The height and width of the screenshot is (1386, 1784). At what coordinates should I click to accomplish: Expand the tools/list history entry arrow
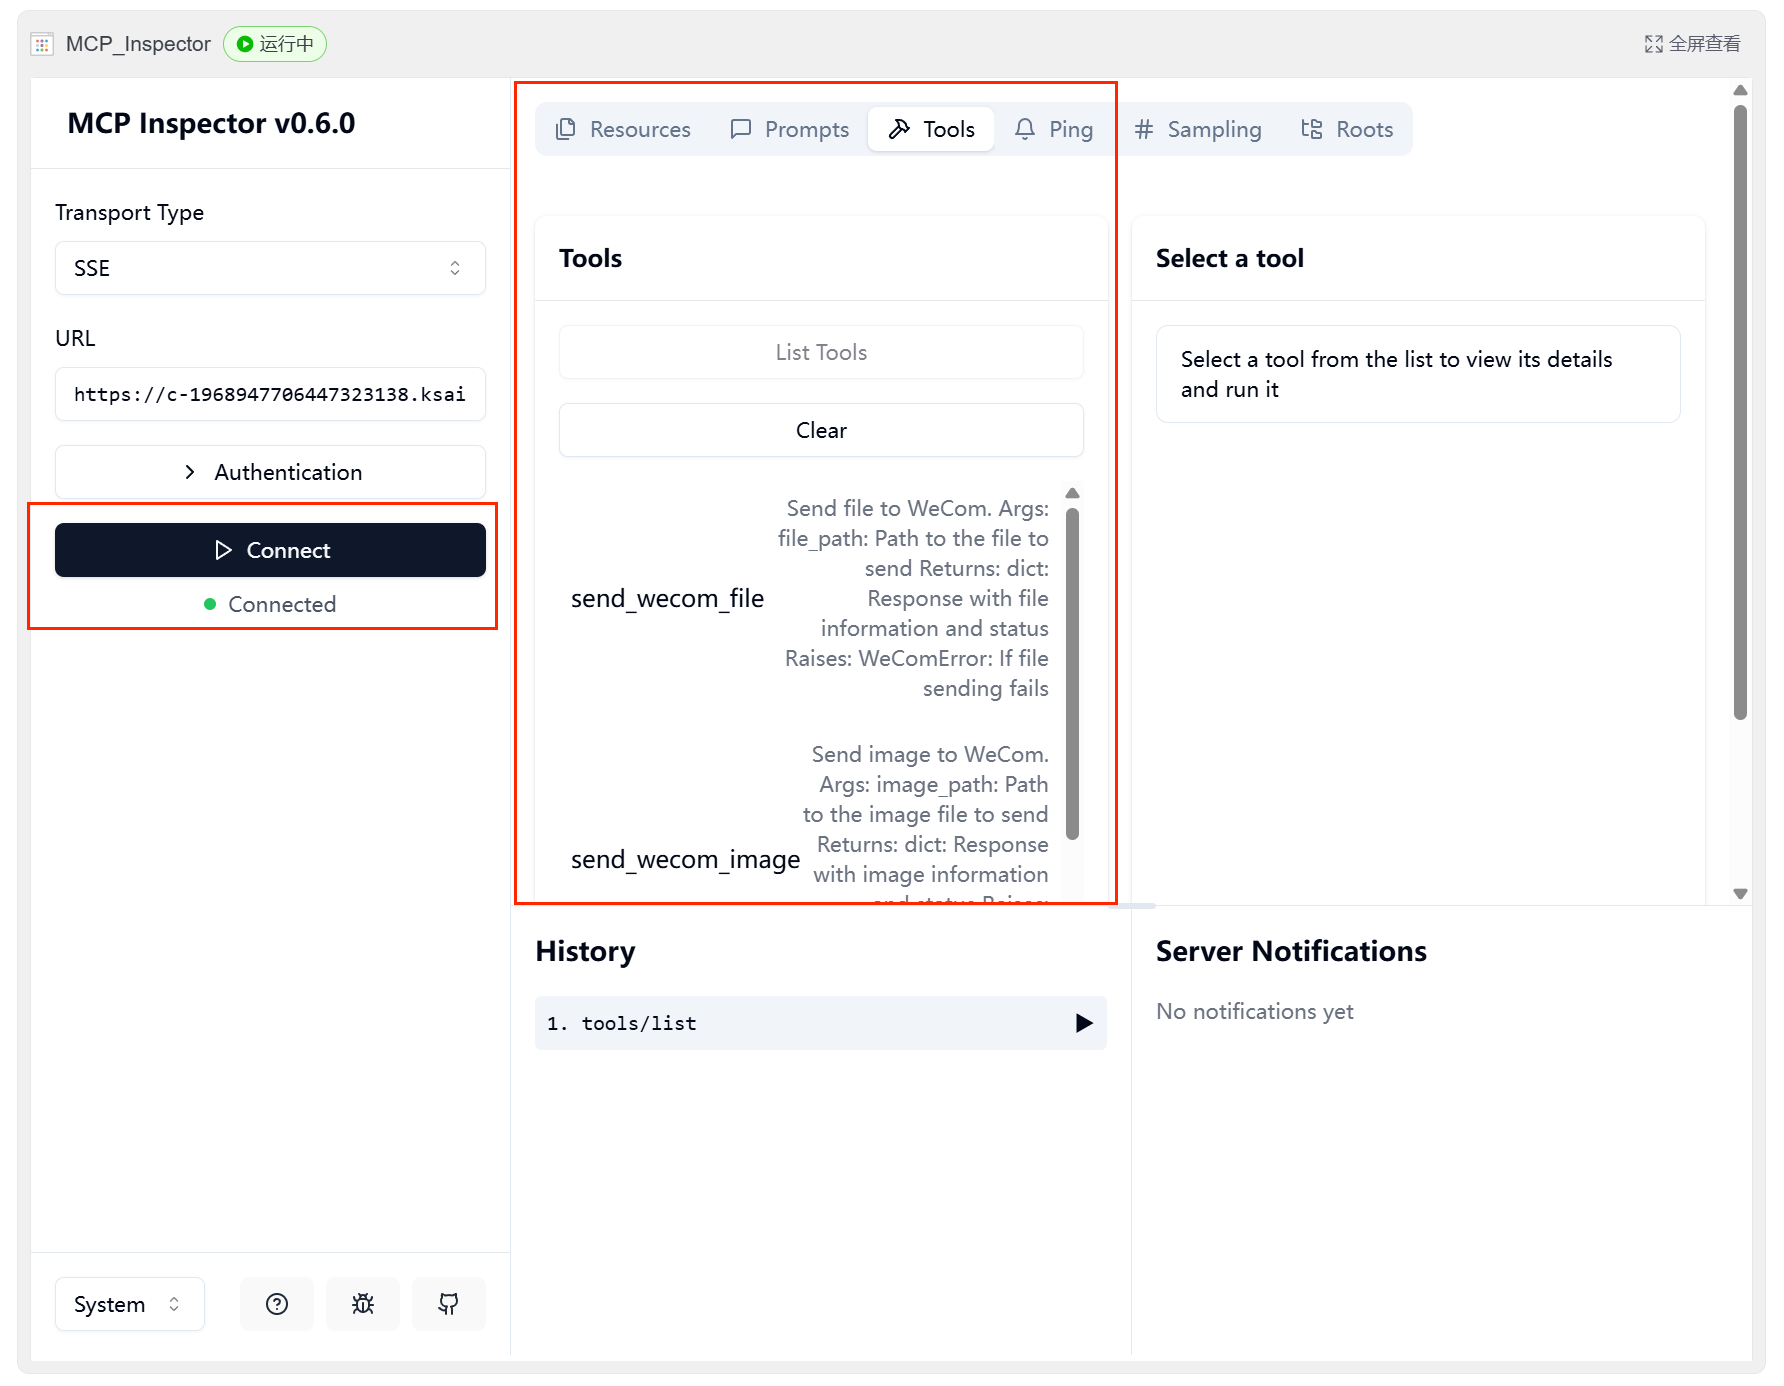point(1083,1023)
